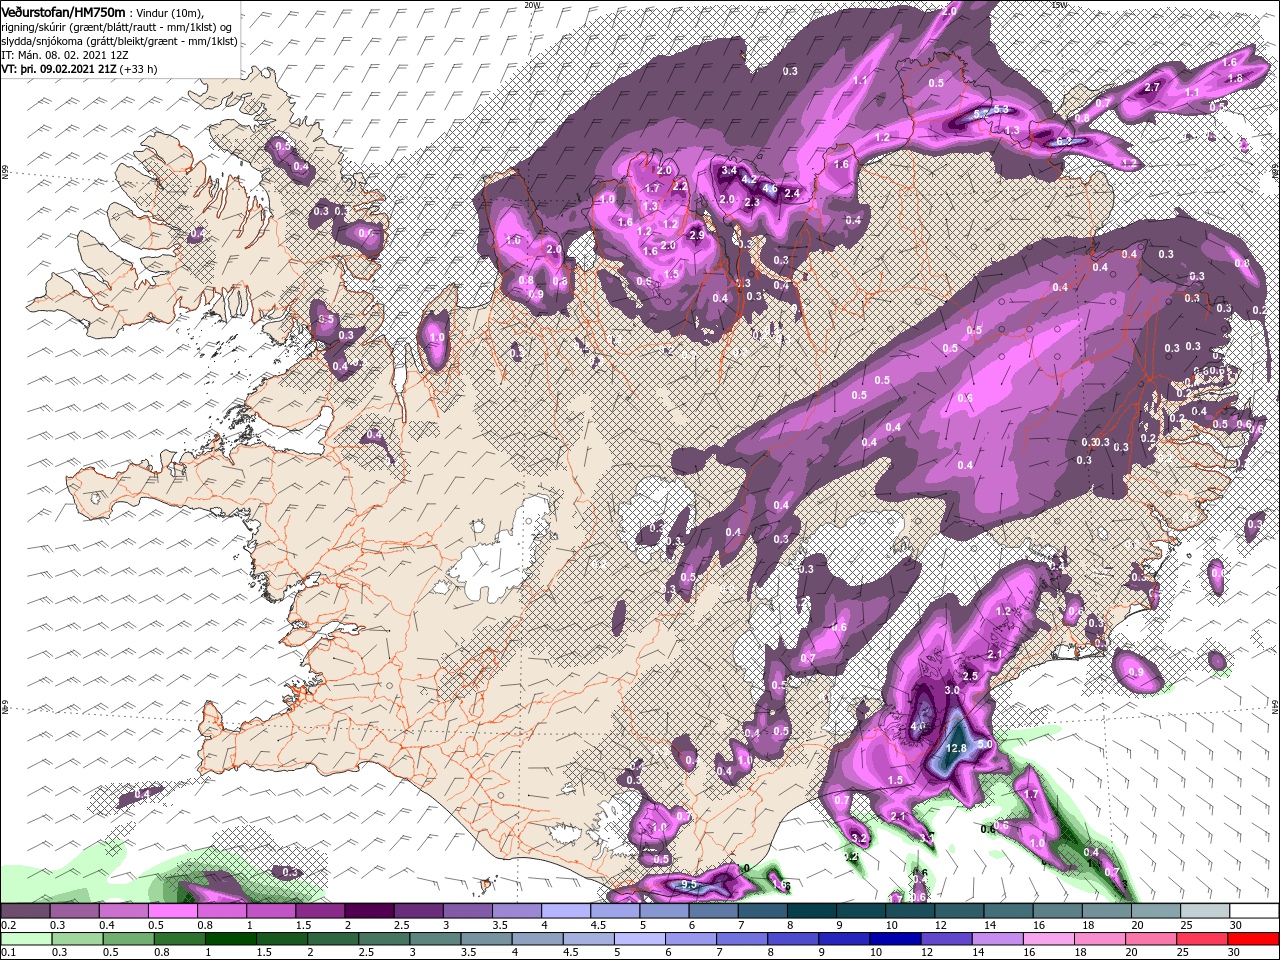Click the '4.6' precipitation value label
1280x960 pixels.
(770, 187)
